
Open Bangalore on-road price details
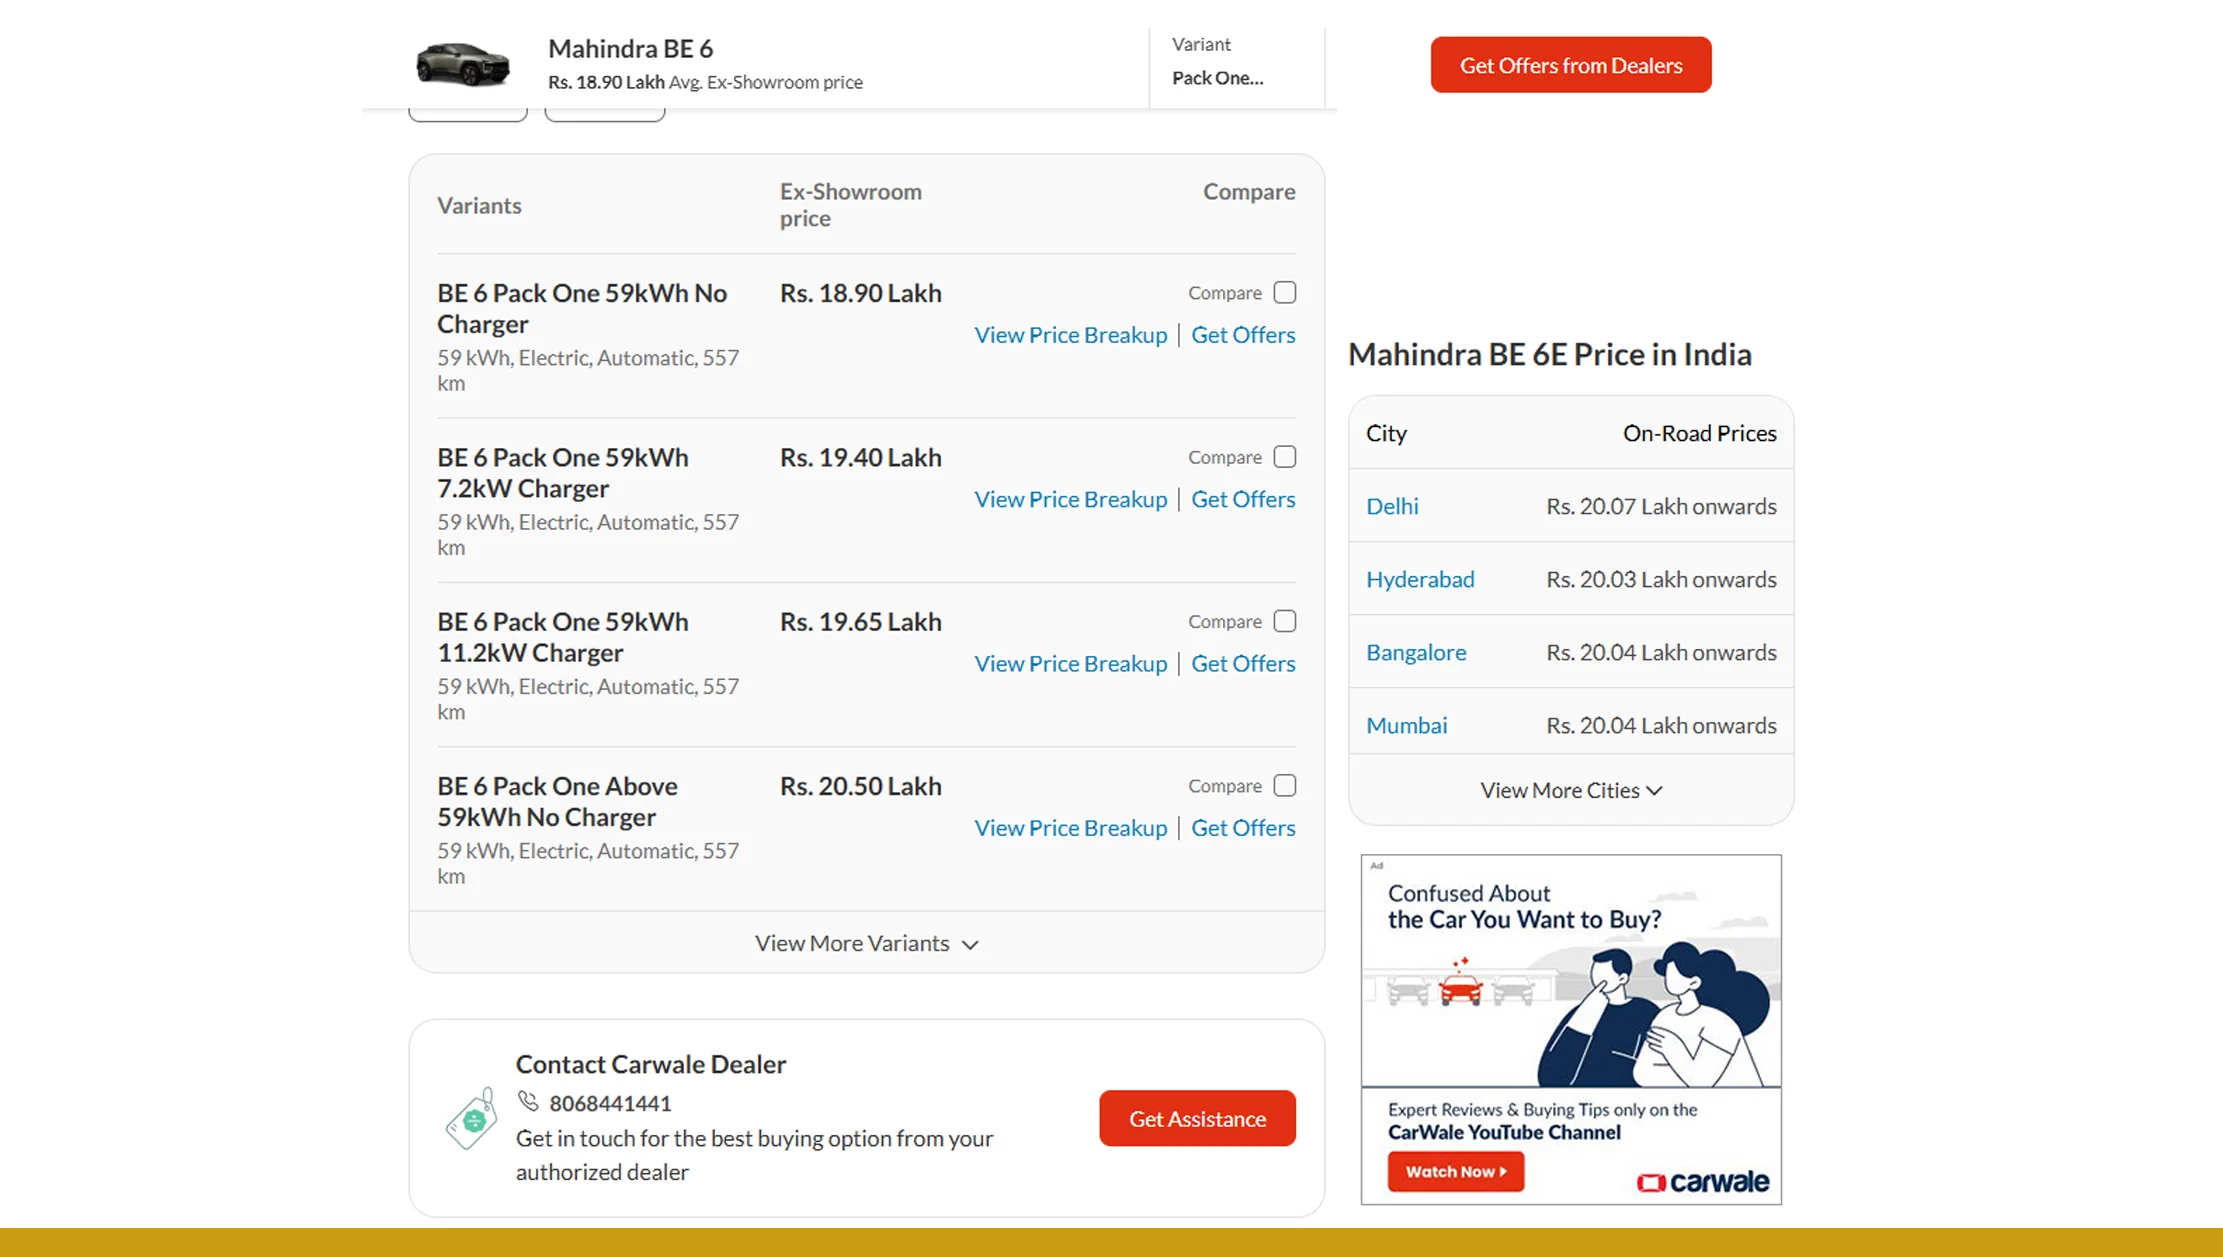coord(1415,652)
